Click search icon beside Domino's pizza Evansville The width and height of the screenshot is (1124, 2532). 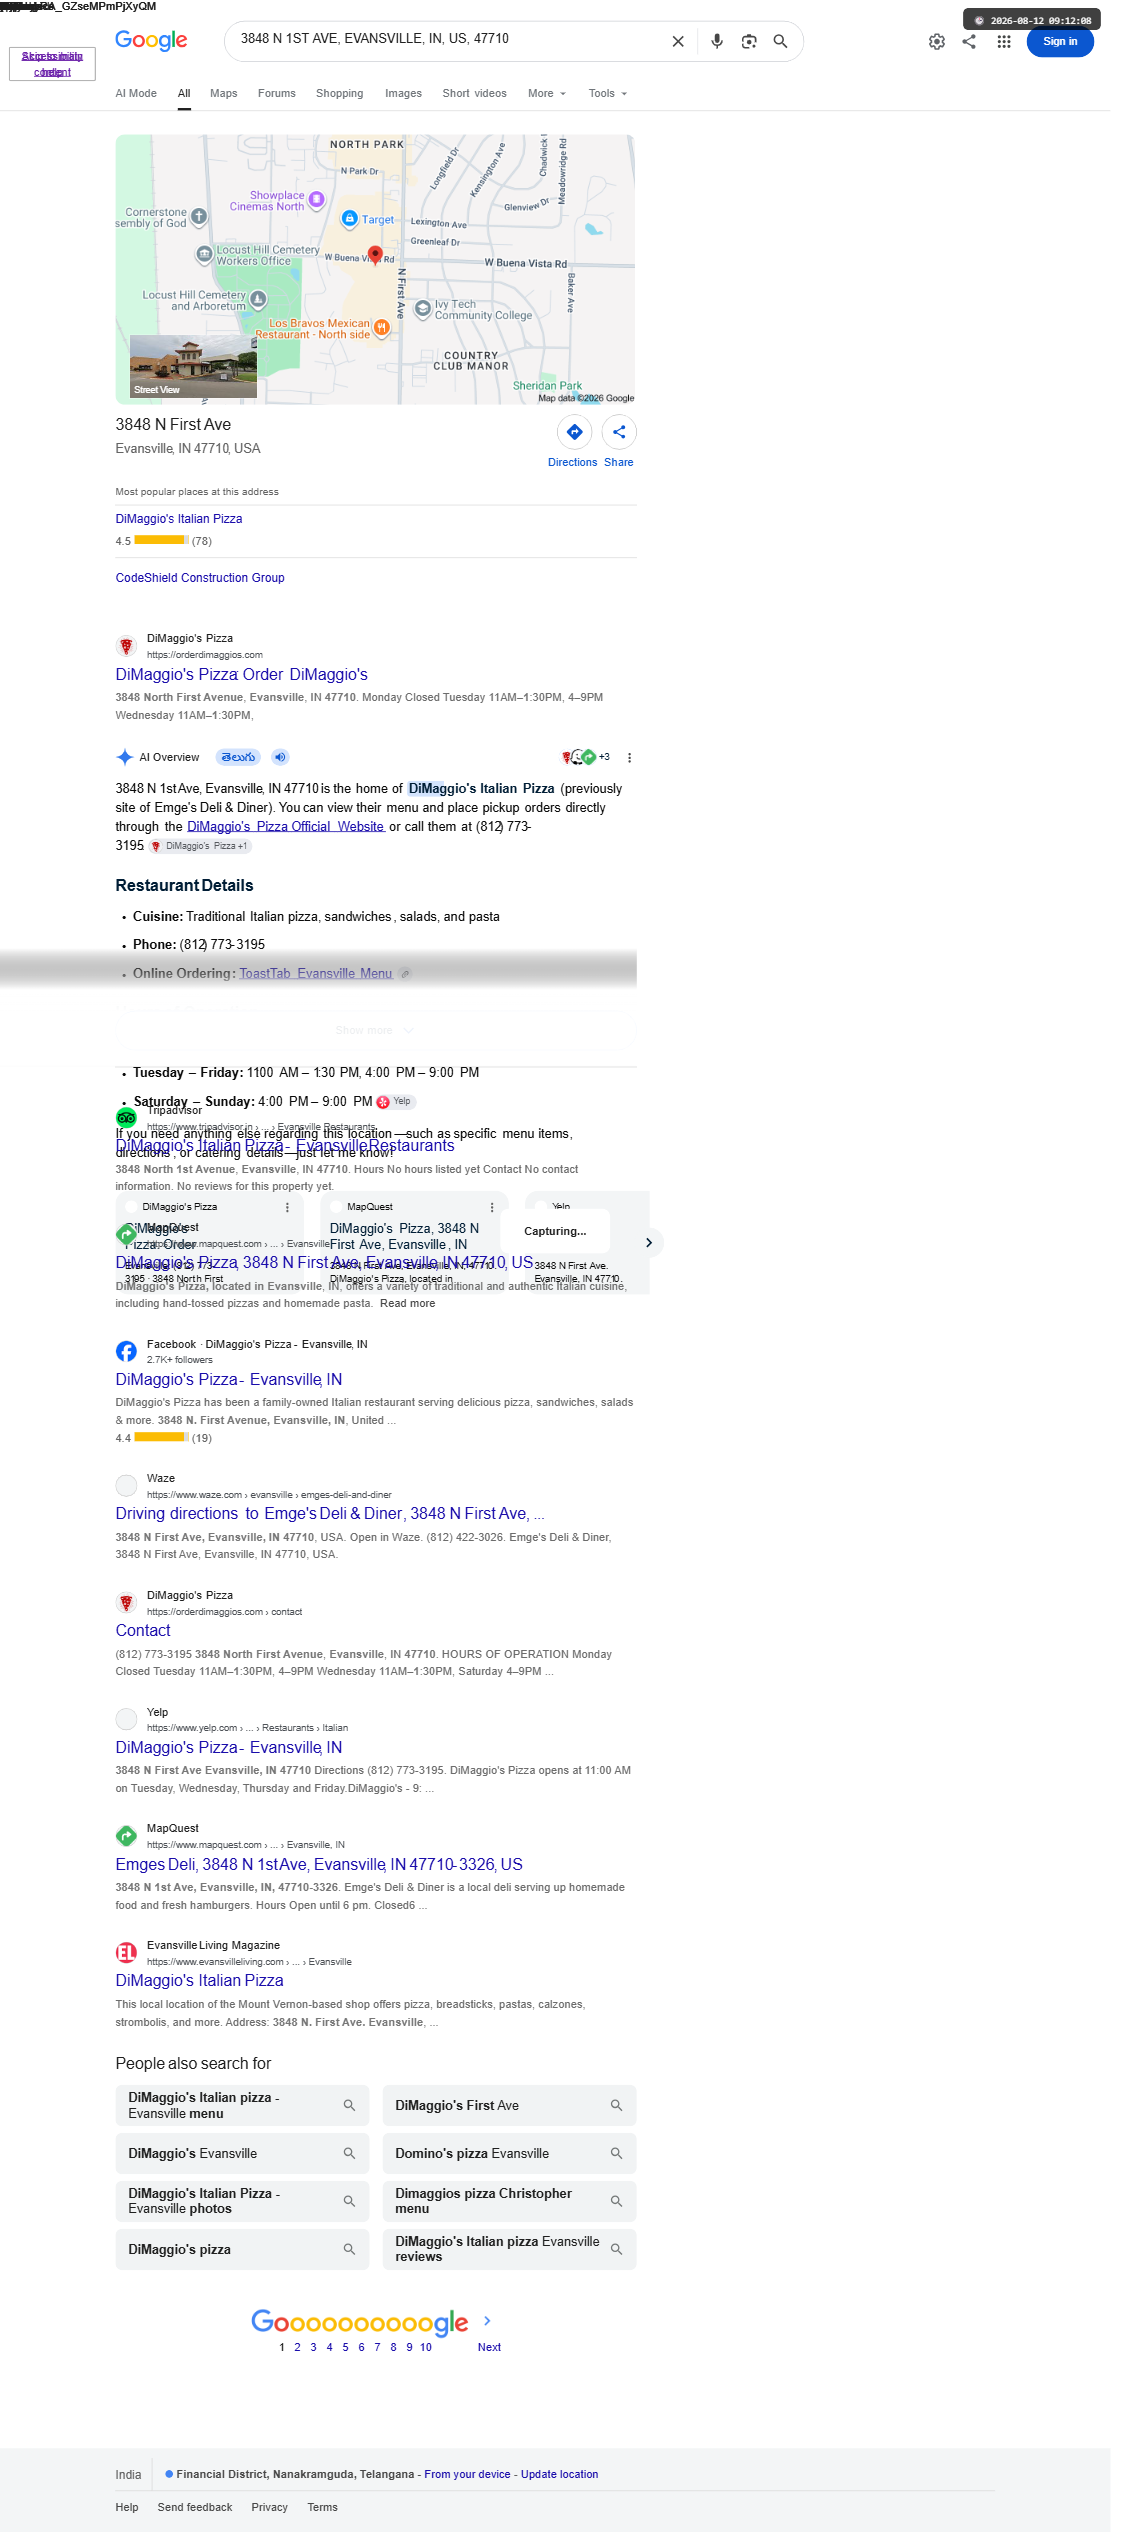616,2153
